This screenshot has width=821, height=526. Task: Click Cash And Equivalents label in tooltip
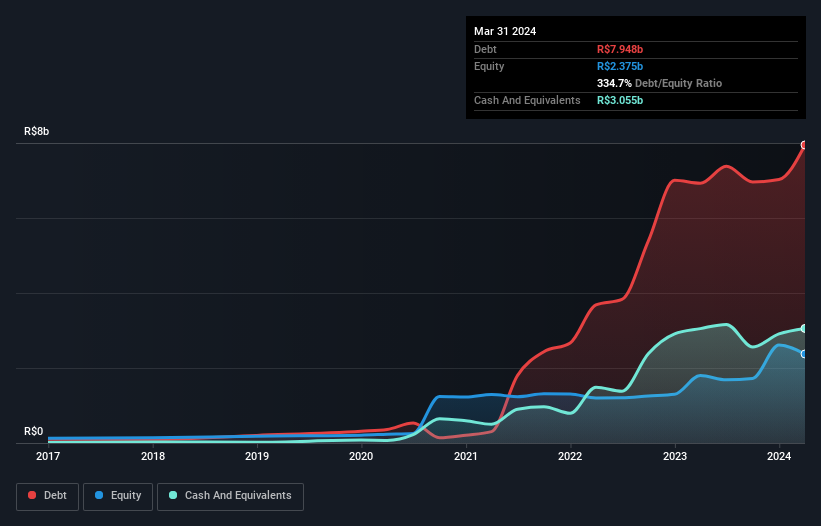point(527,100)
